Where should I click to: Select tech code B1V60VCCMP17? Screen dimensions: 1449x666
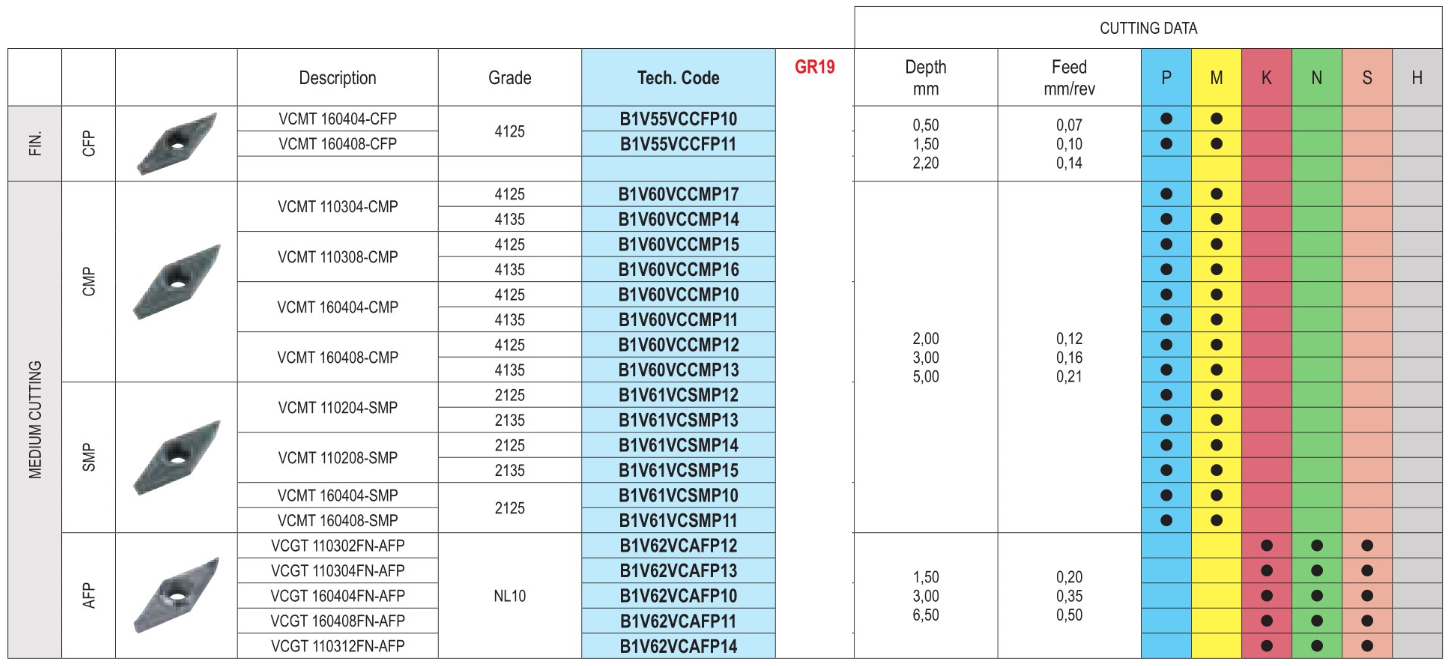coord(678,194)
